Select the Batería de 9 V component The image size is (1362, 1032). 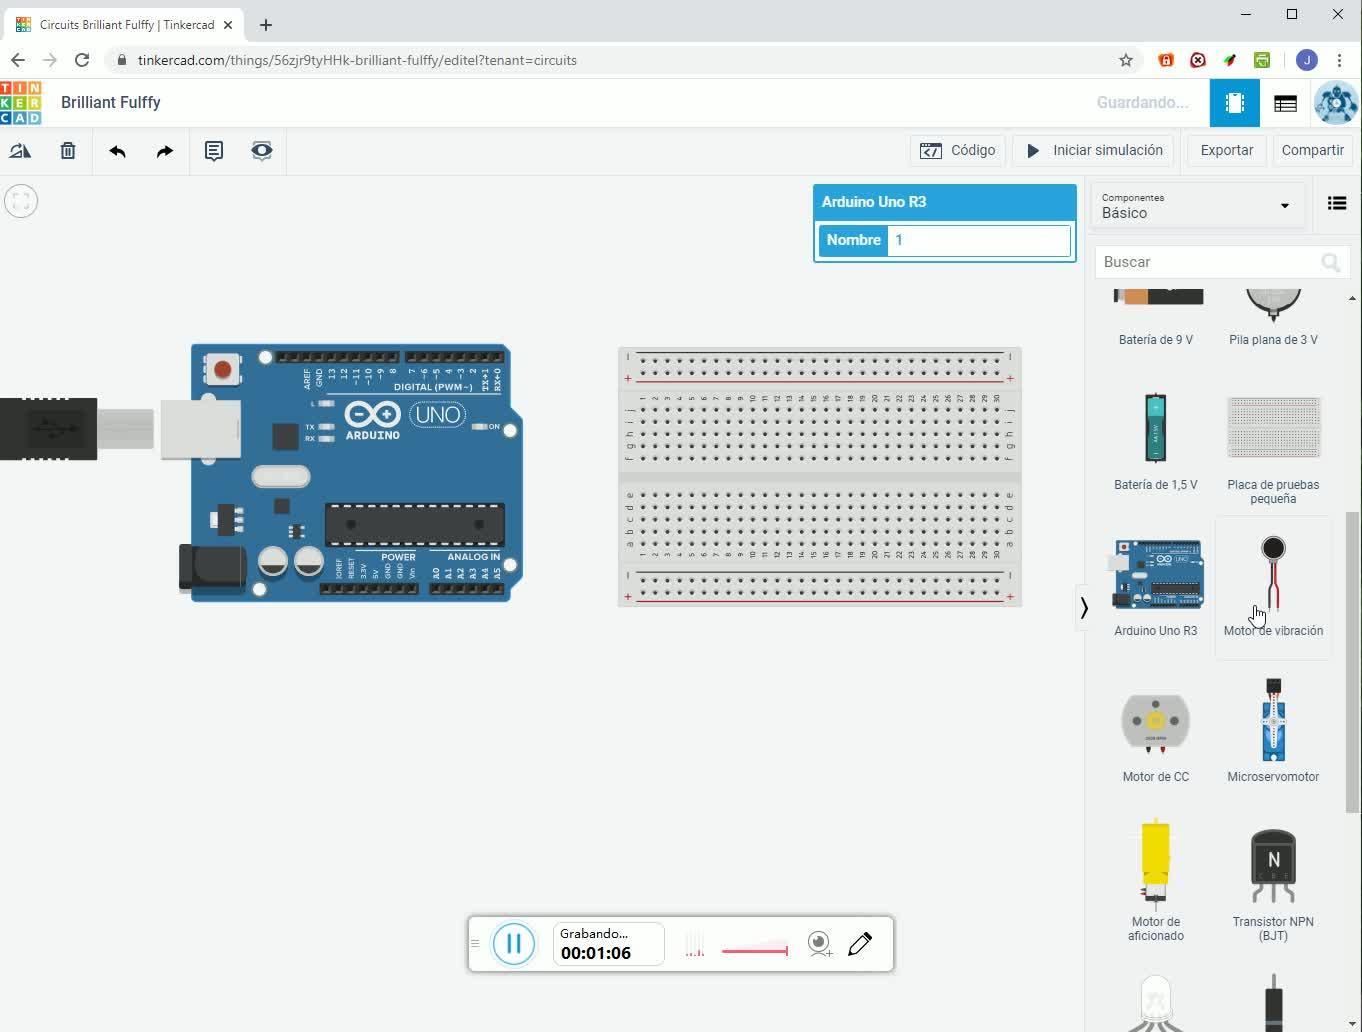(x=1156, y=318)
